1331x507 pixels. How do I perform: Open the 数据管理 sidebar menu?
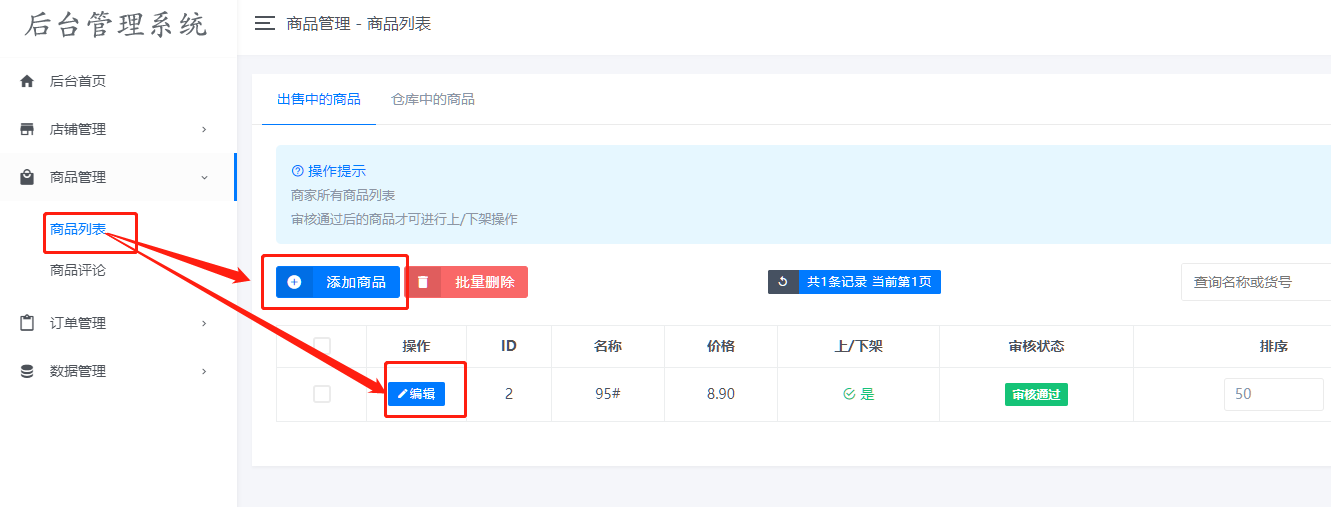(x=118, y=371)
